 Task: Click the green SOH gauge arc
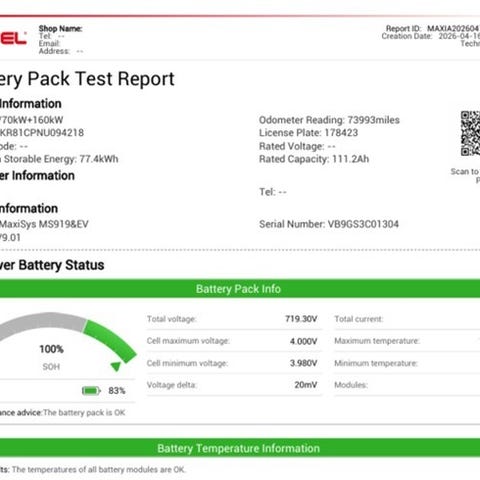click(110, 341)
